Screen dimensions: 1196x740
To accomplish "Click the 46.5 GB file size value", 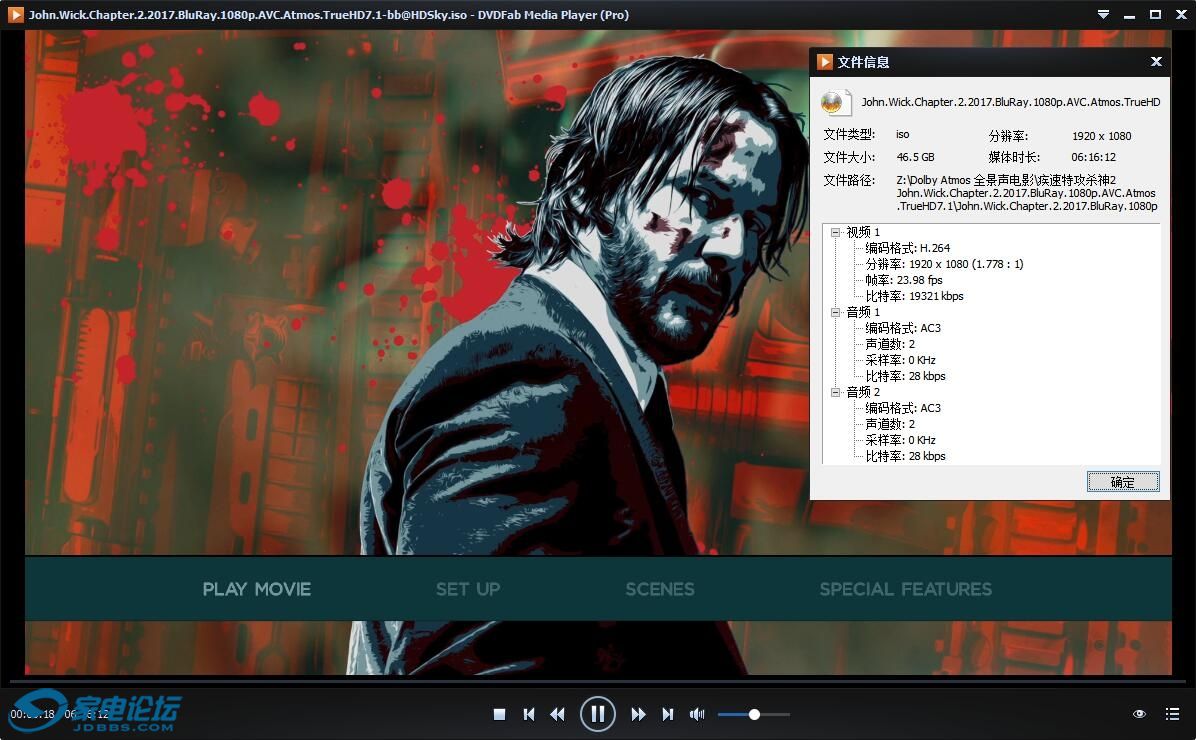I will click(915, 157).
